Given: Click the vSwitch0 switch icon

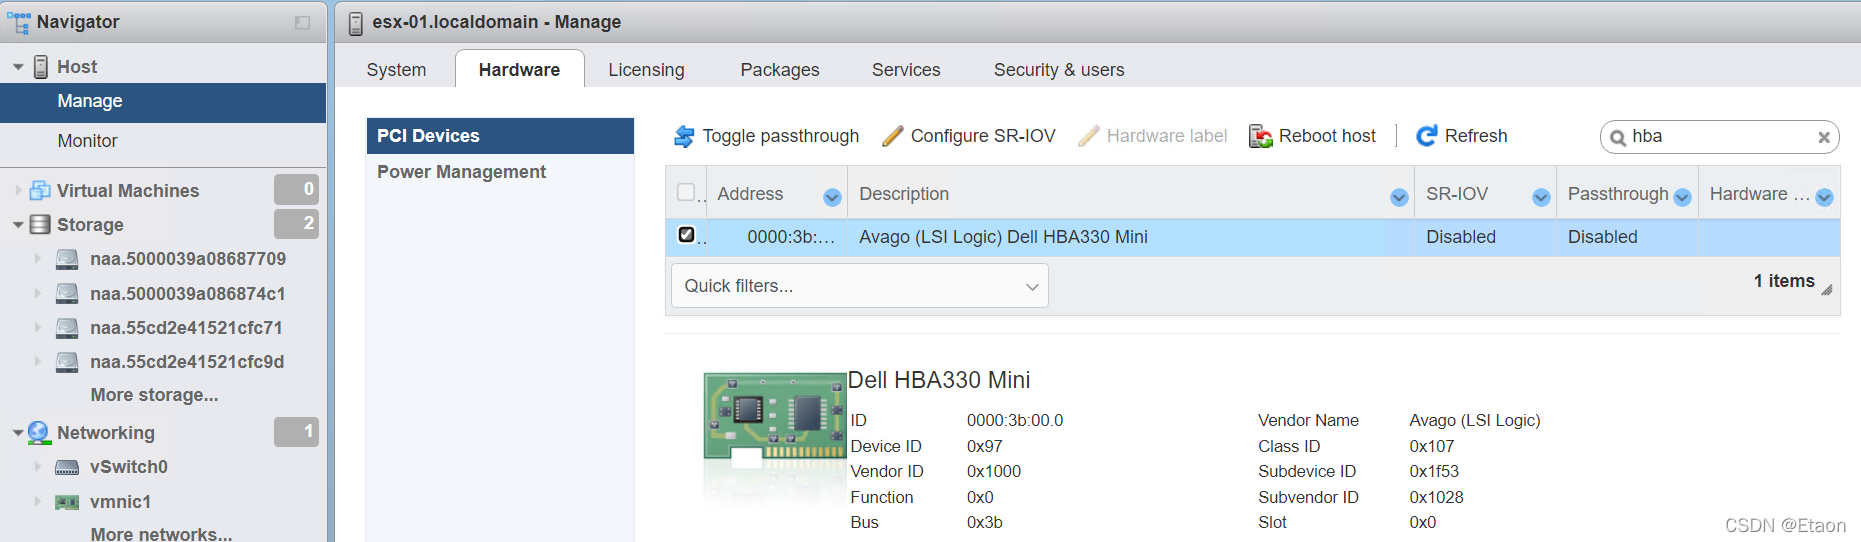Looking at the screenshot, I should pos(67,467).
